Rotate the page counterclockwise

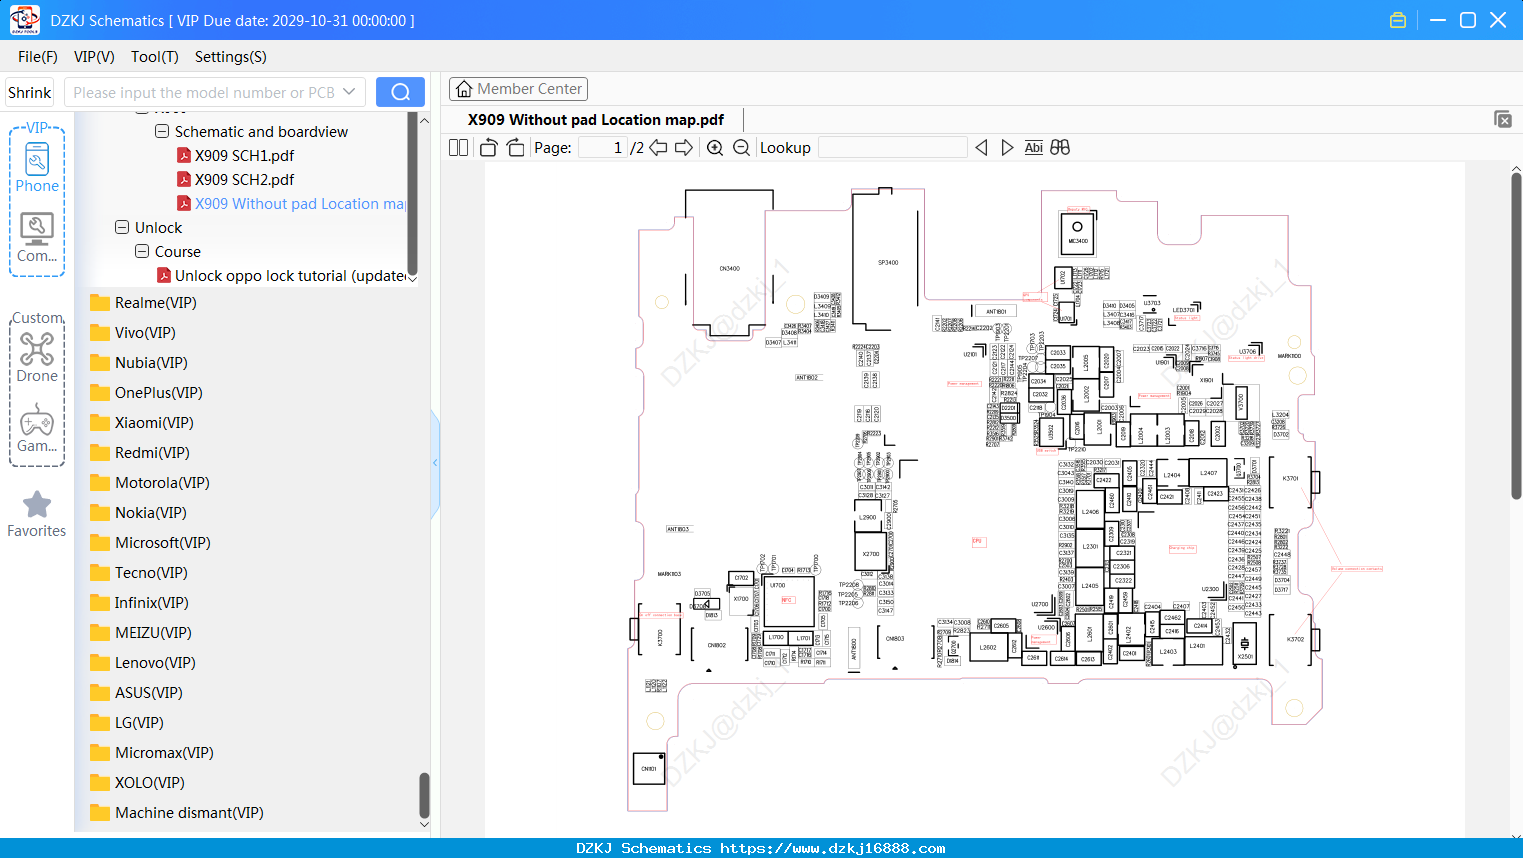coord(489,148)
